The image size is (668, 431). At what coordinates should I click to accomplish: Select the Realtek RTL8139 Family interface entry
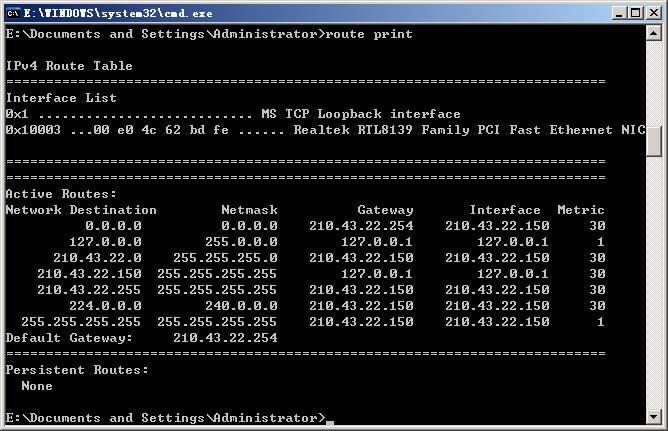click(x=469, y=130)
